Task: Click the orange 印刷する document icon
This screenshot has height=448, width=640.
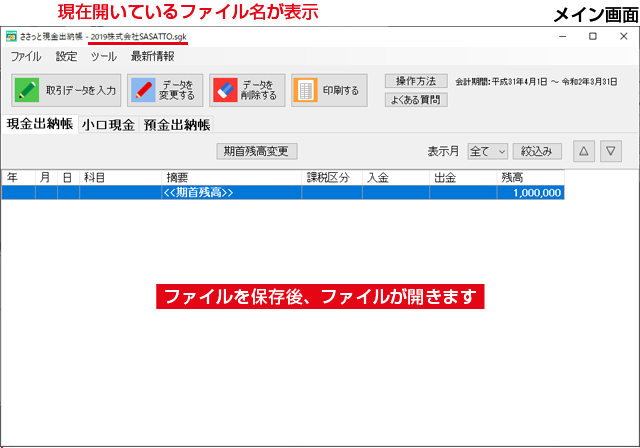Action: [x=306, y=90]
